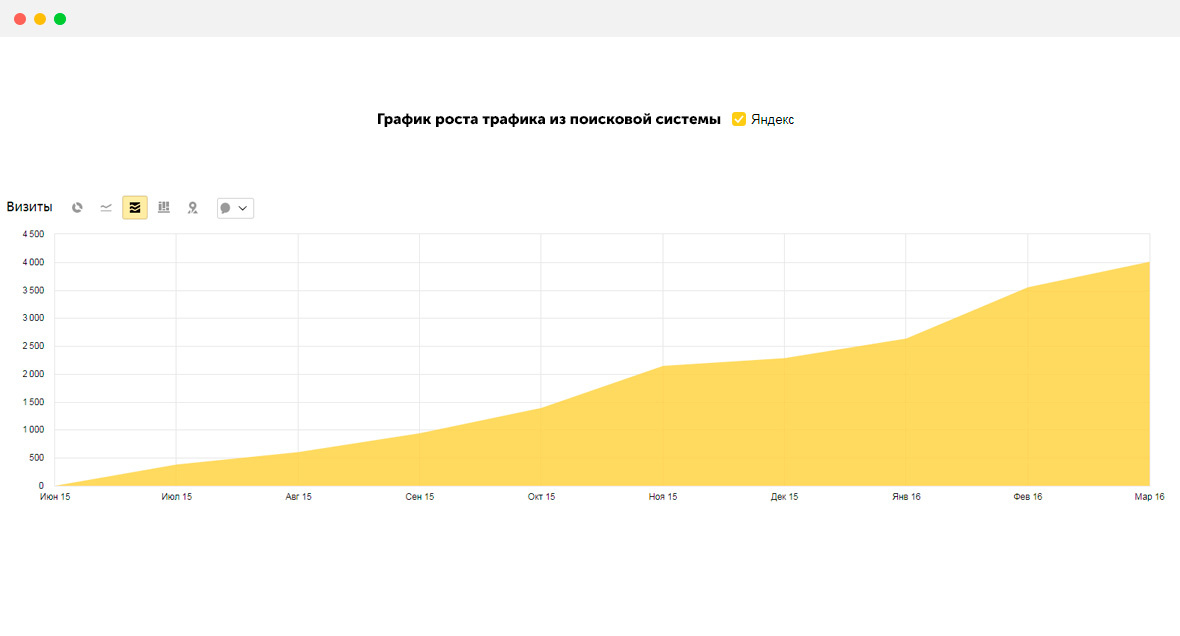
Task: Click the Ноя 15 axis label
Action: [663, 497]
